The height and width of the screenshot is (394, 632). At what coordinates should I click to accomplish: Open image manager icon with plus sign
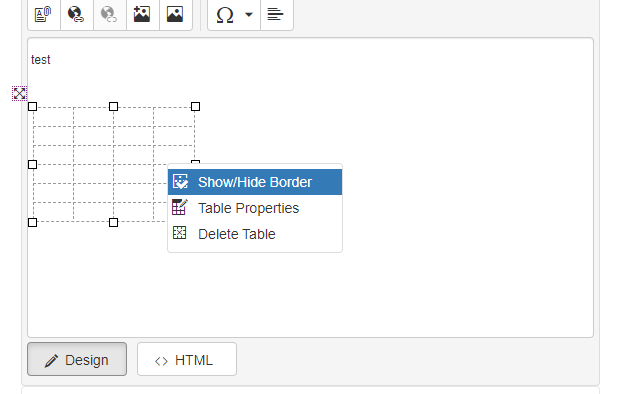pos(143,15)
